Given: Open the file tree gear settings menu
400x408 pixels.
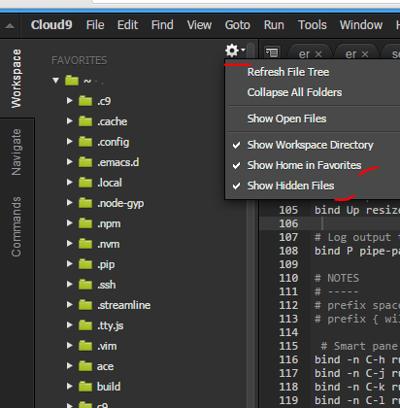Looking at the screenshot, I should (235, 51).
